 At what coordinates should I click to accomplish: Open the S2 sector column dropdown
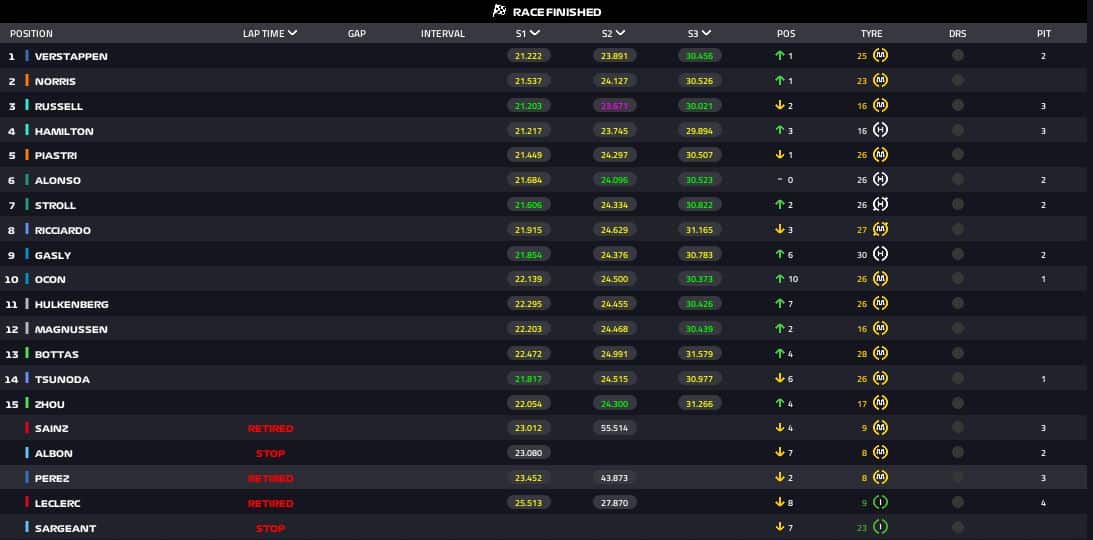click(x=620, y=33)
